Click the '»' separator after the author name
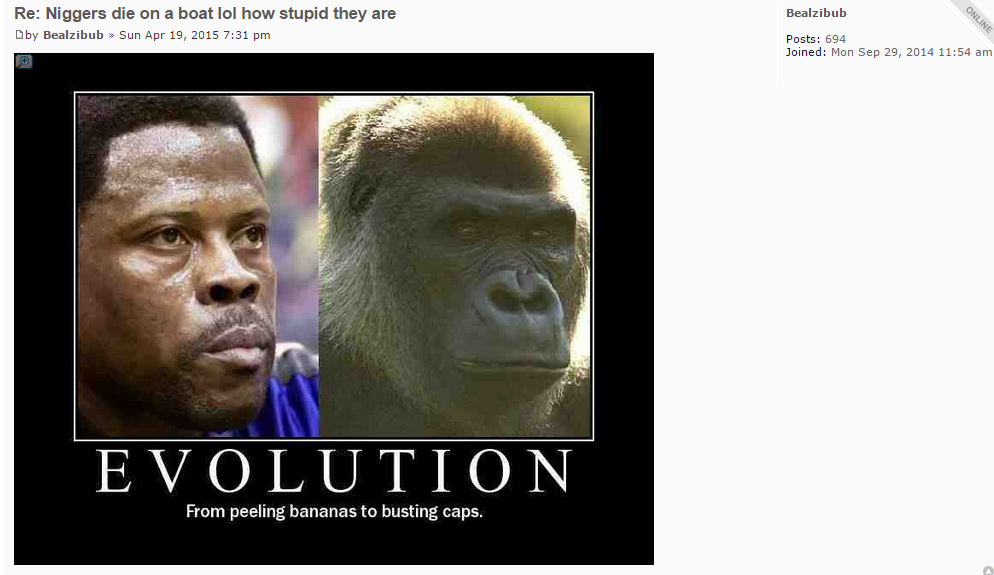994x575 pixels. 111,35
